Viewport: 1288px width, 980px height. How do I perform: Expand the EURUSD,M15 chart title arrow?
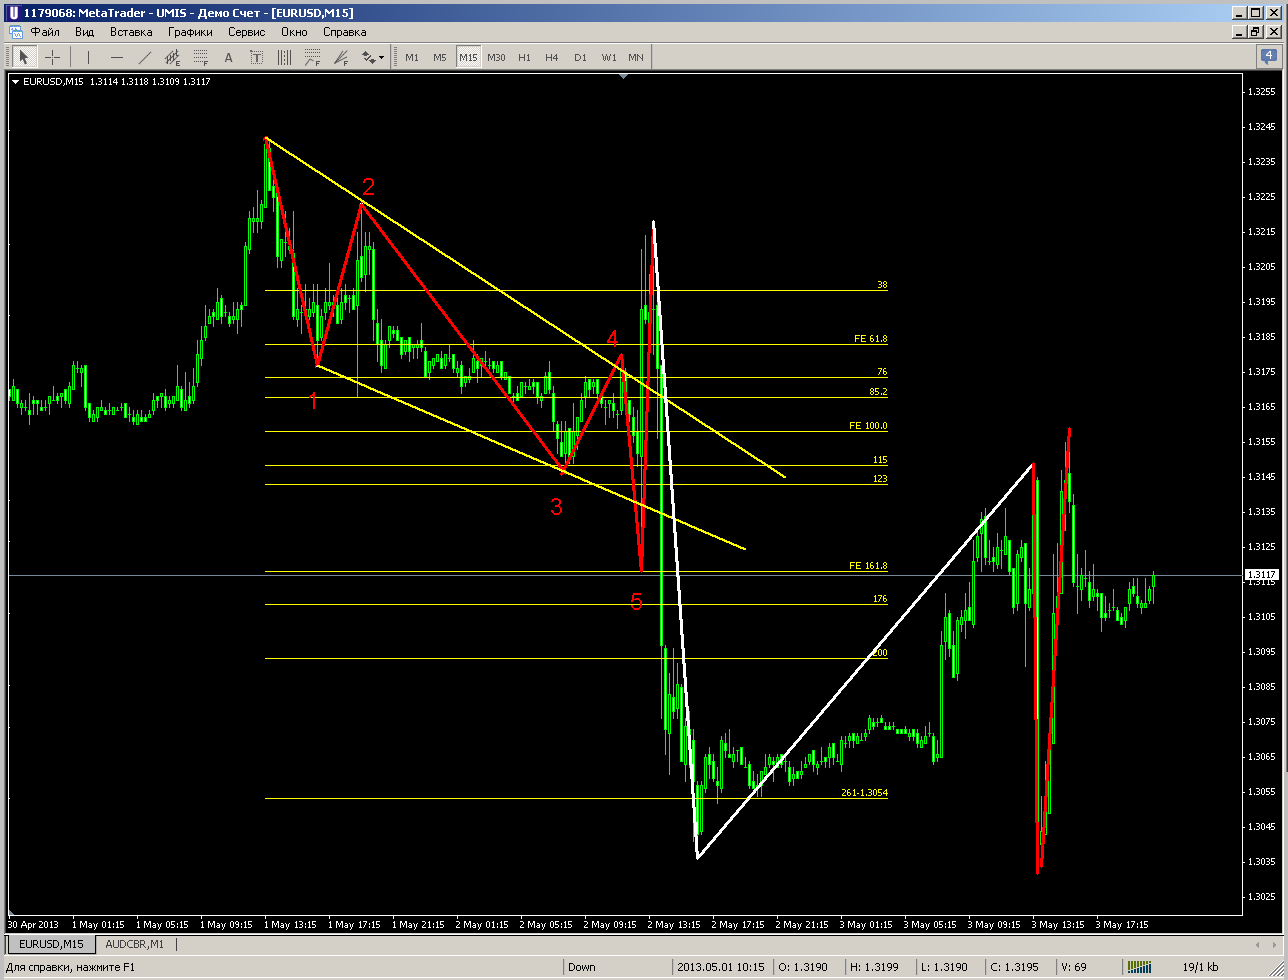point(15,82)
